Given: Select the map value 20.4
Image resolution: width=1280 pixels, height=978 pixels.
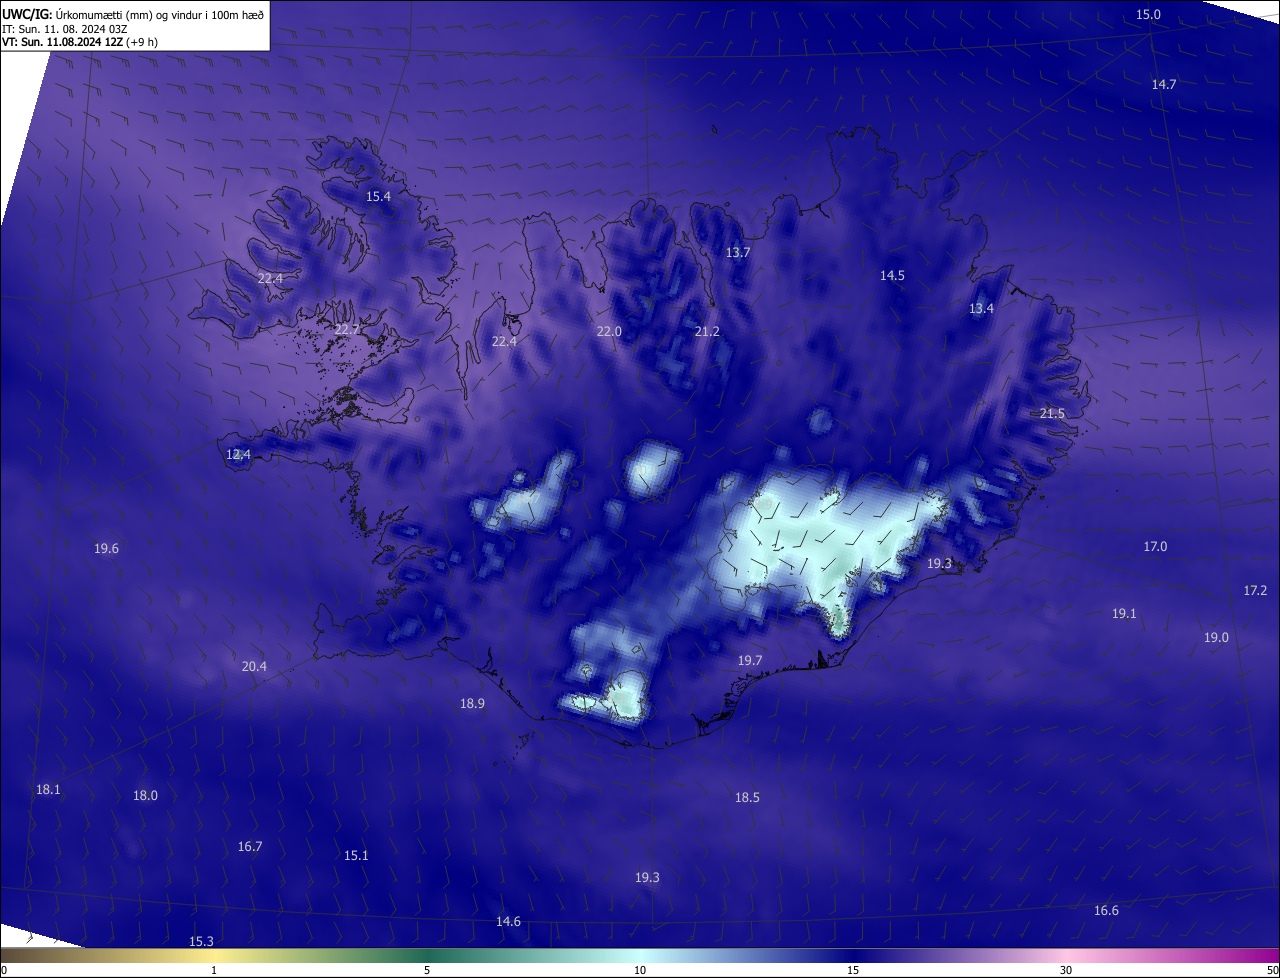Looking at the screenshot, I should click(x=254, y=667).
